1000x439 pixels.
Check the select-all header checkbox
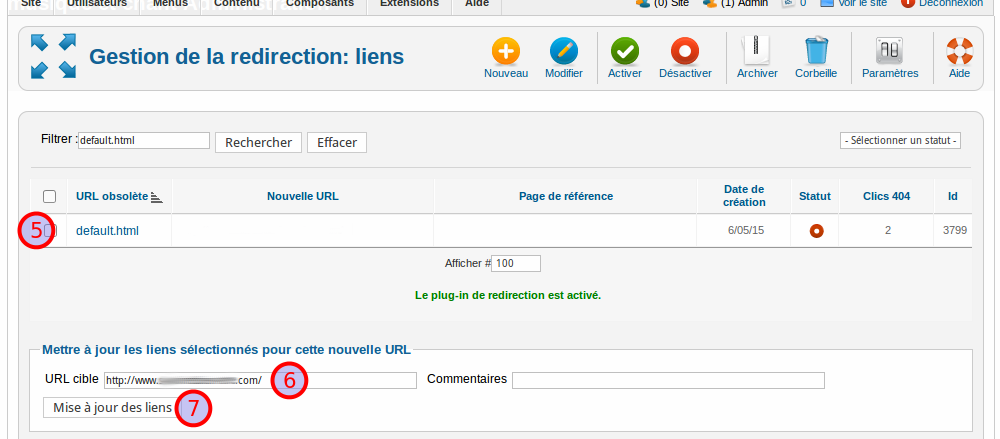coord(49,197)
